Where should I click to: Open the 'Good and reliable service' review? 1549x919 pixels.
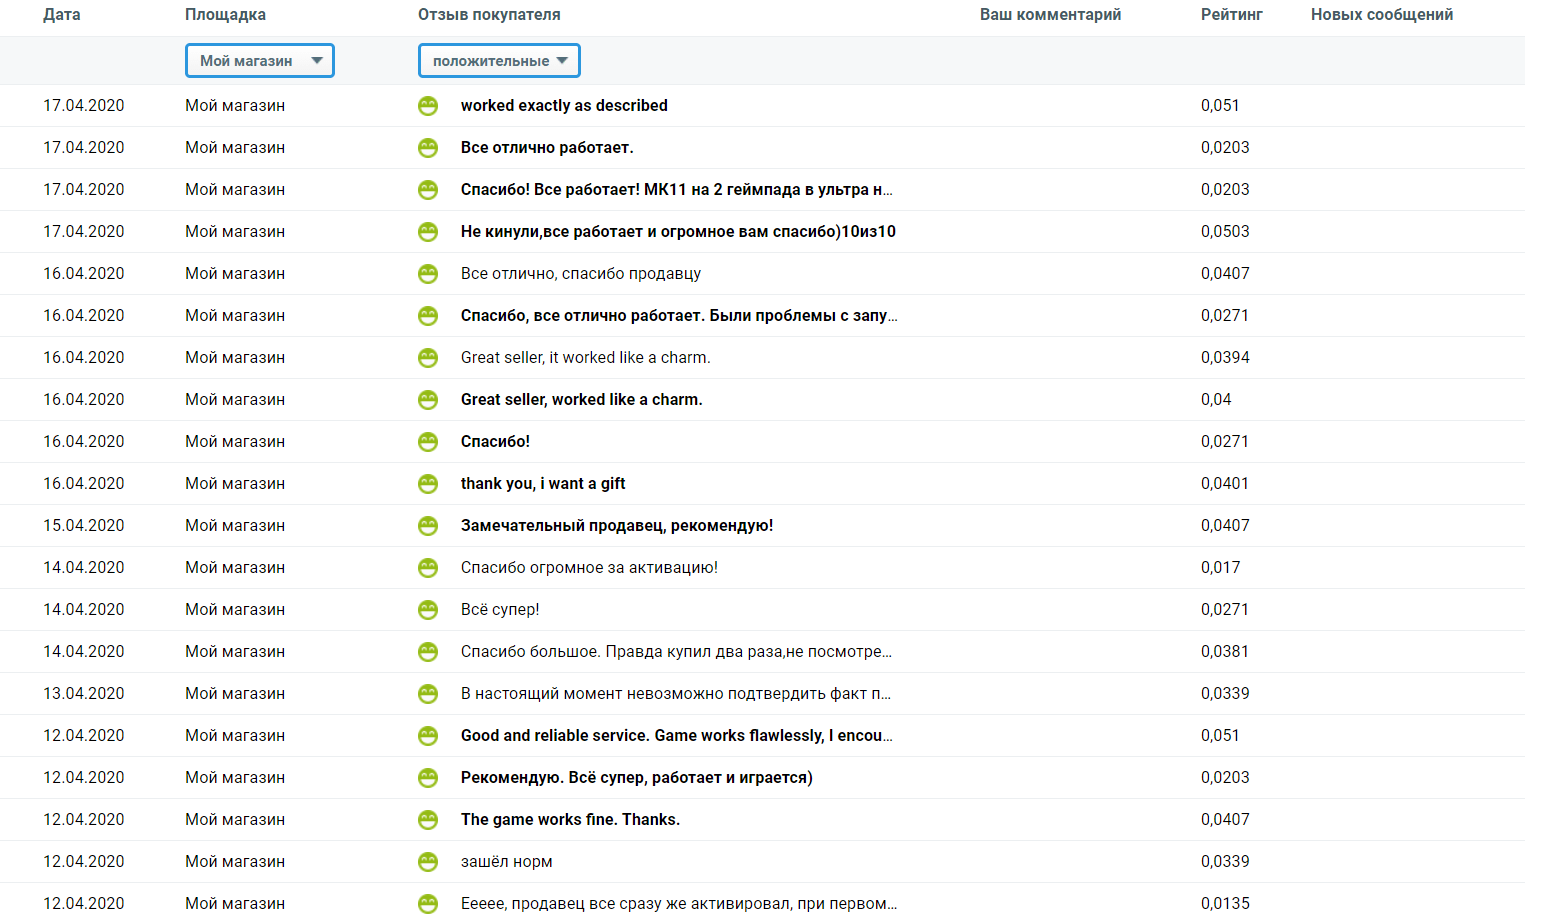(x=676, y=736)
